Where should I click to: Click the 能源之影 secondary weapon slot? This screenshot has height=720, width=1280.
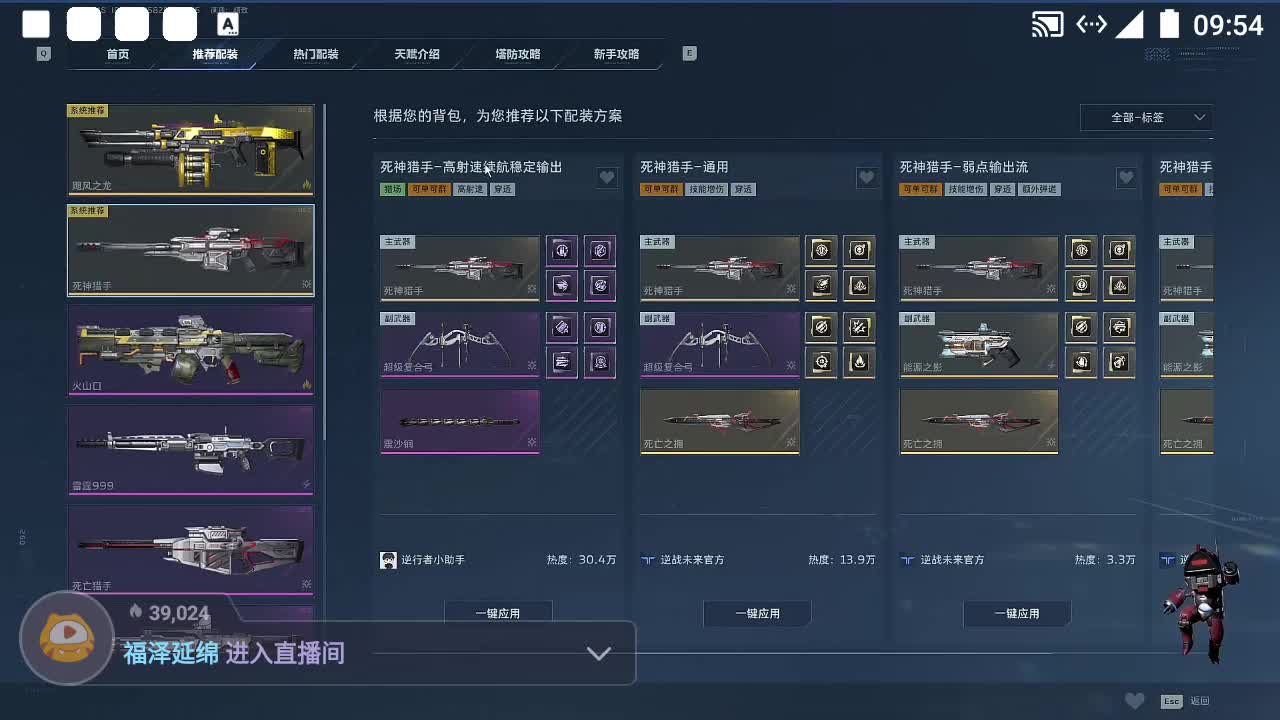(979, 345)
